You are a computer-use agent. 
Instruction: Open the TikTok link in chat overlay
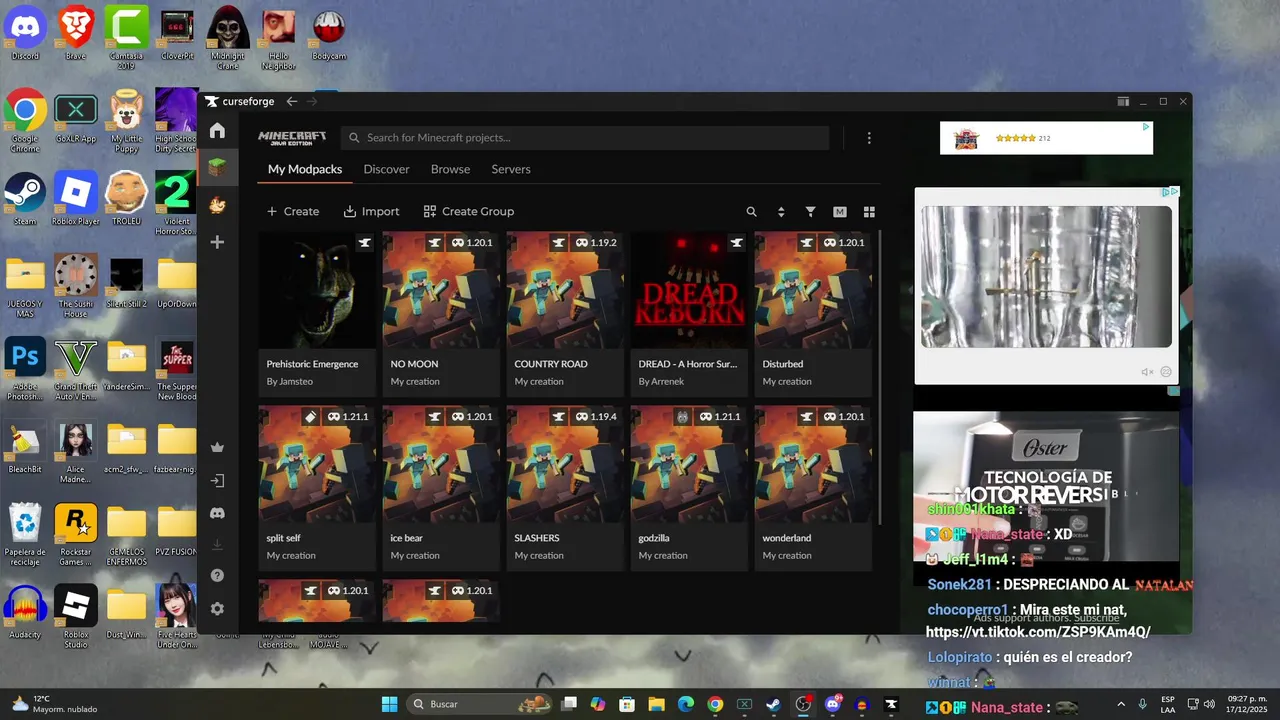1038,632
